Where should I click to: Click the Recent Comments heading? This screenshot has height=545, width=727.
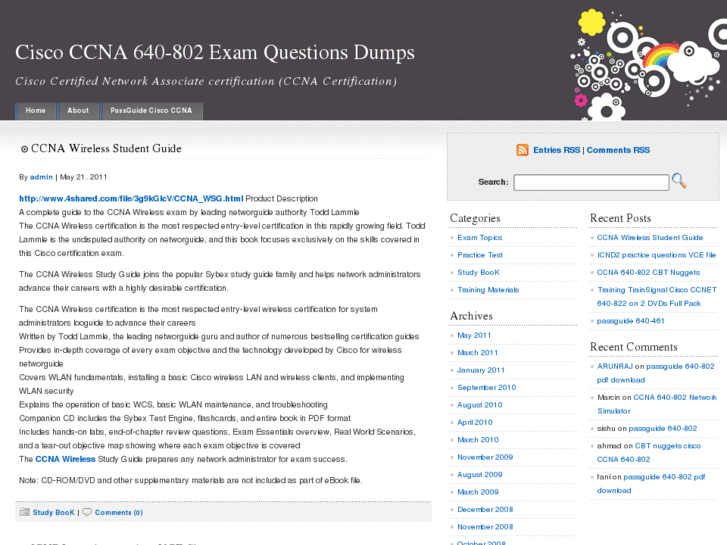pos(633,347)
